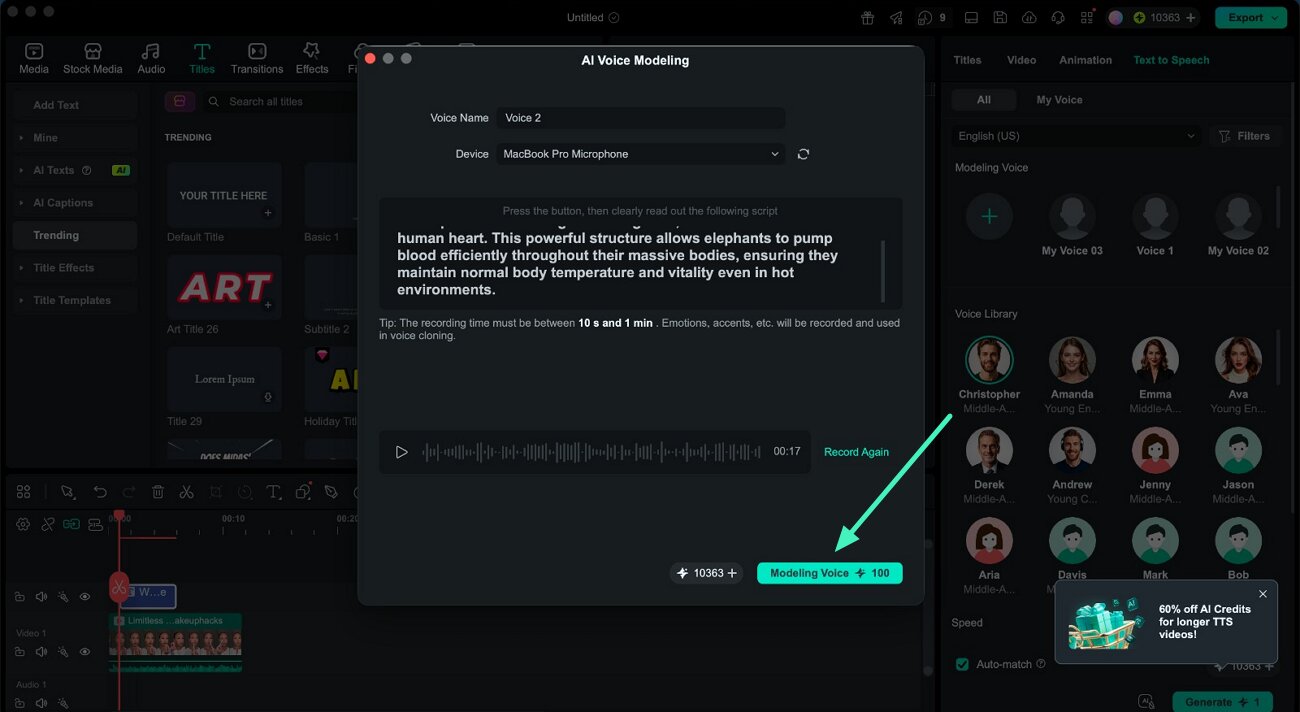Click the paper plane share icon
Screen dimensions: 1300x712
tap(896, 17)
